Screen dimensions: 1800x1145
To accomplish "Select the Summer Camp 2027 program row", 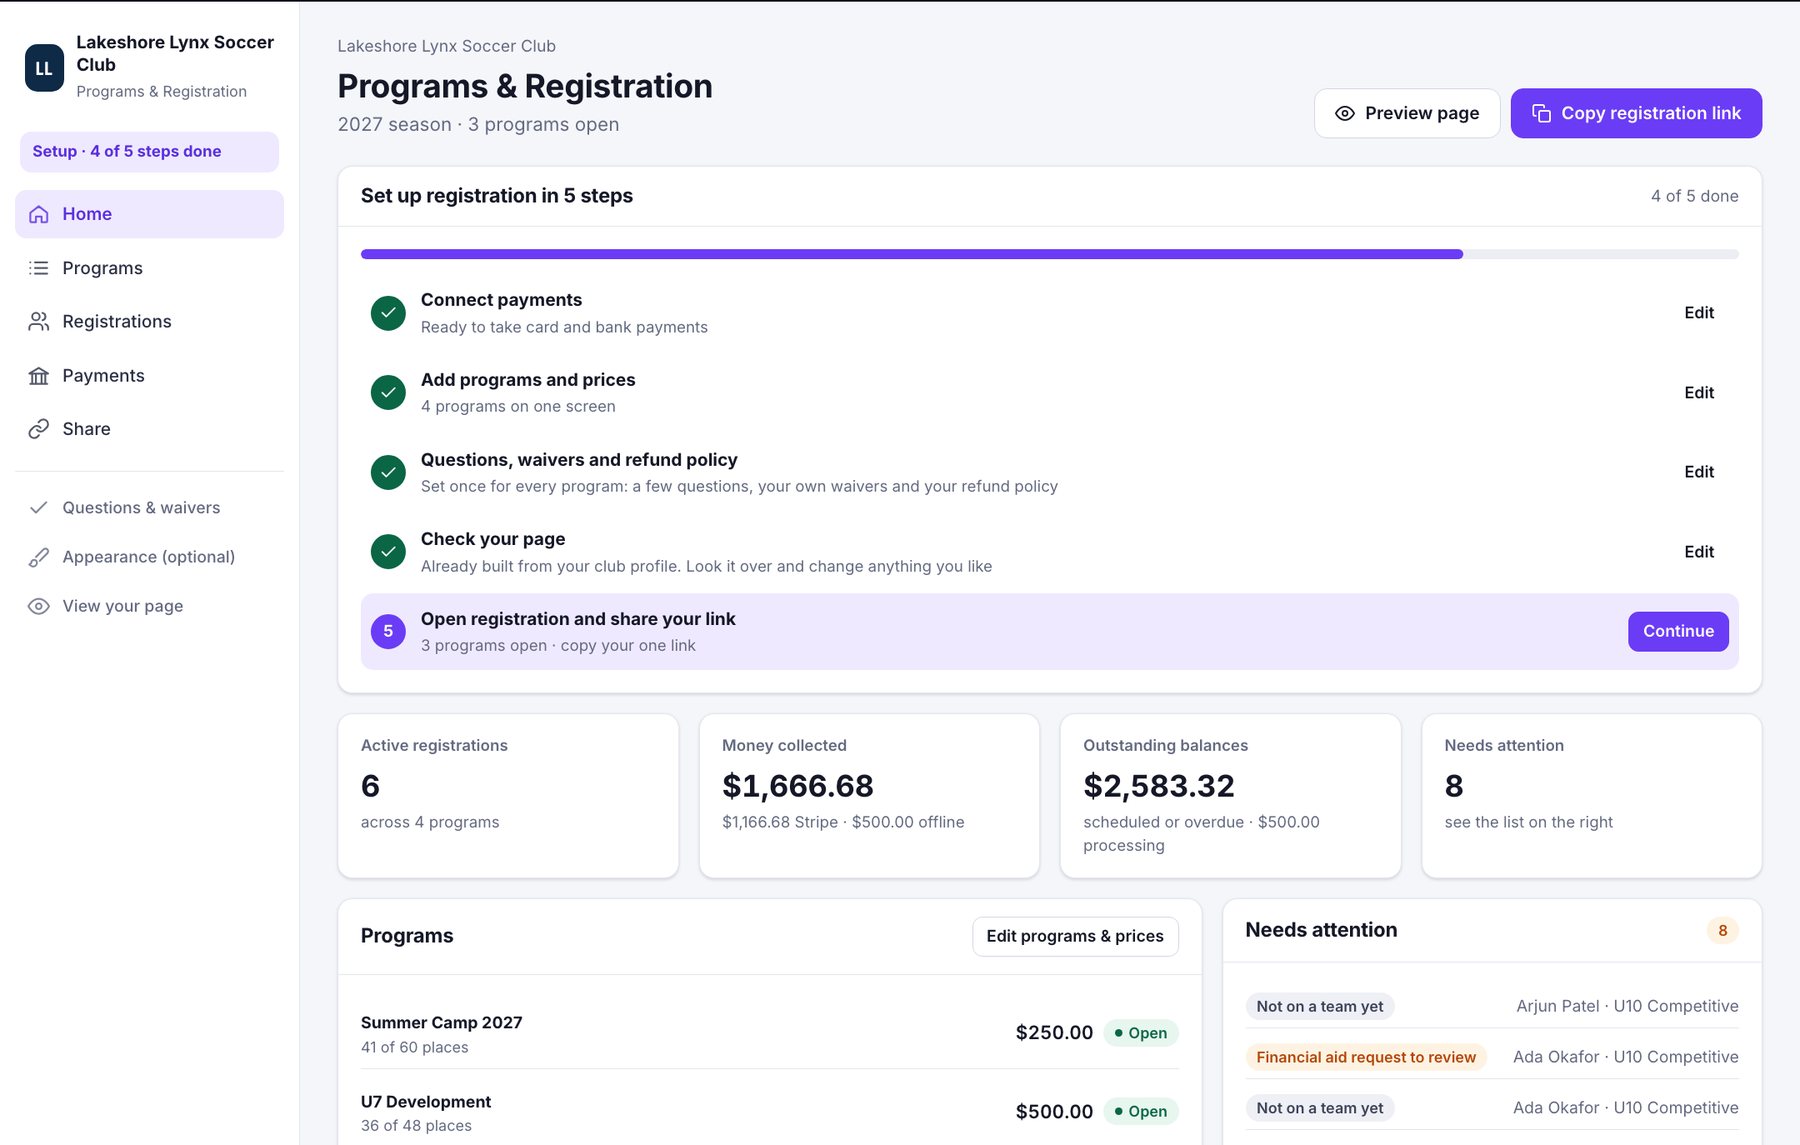I will coord(769,1034).
